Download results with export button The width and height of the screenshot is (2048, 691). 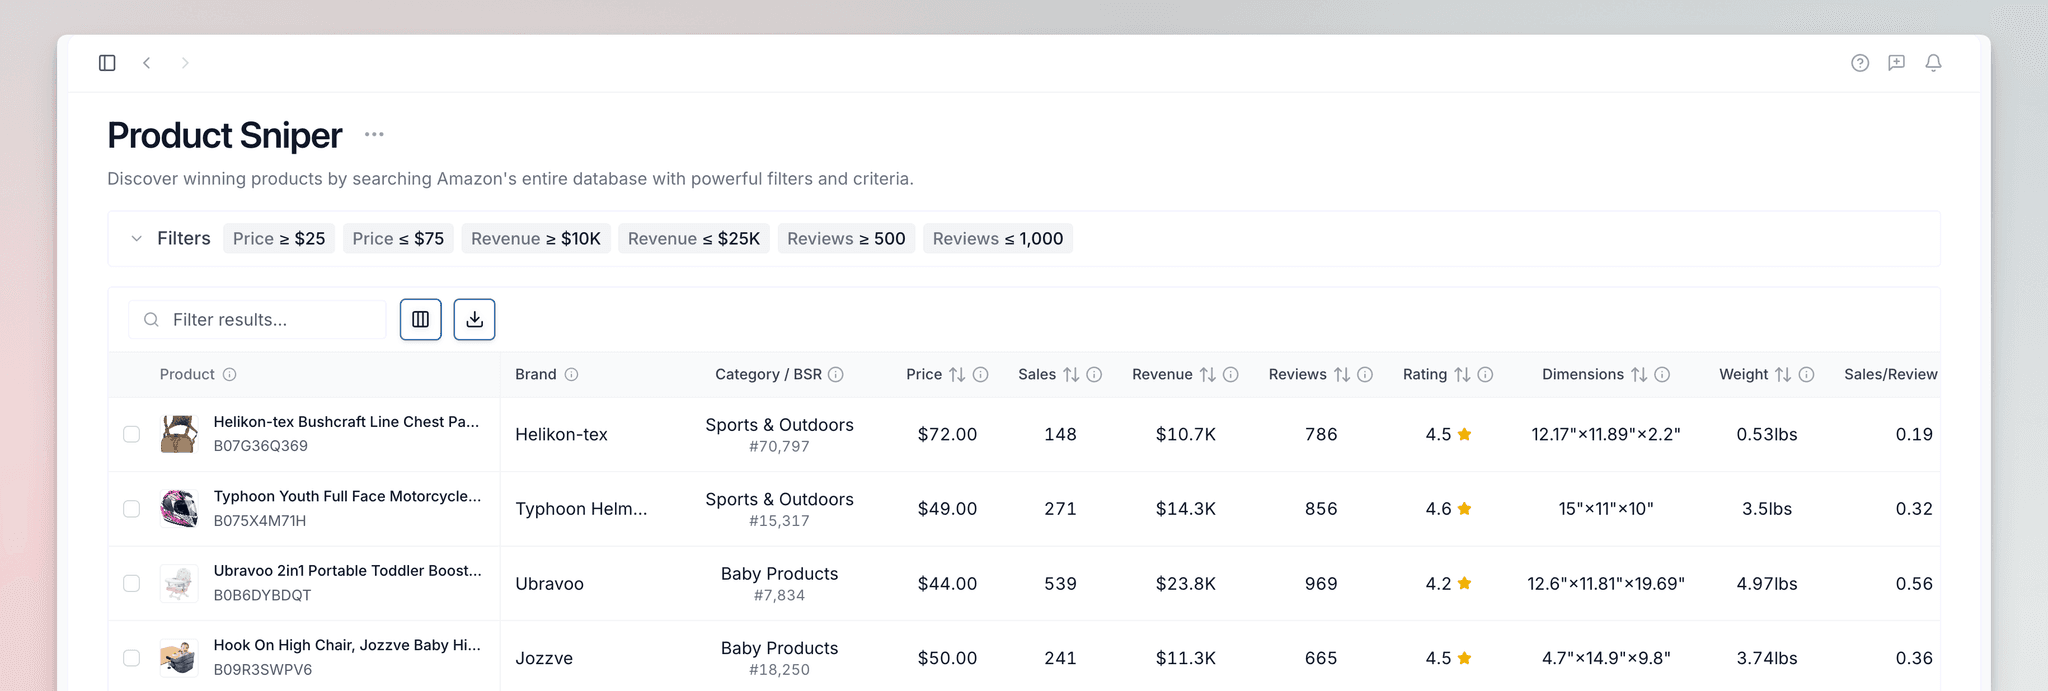point(475,320)
